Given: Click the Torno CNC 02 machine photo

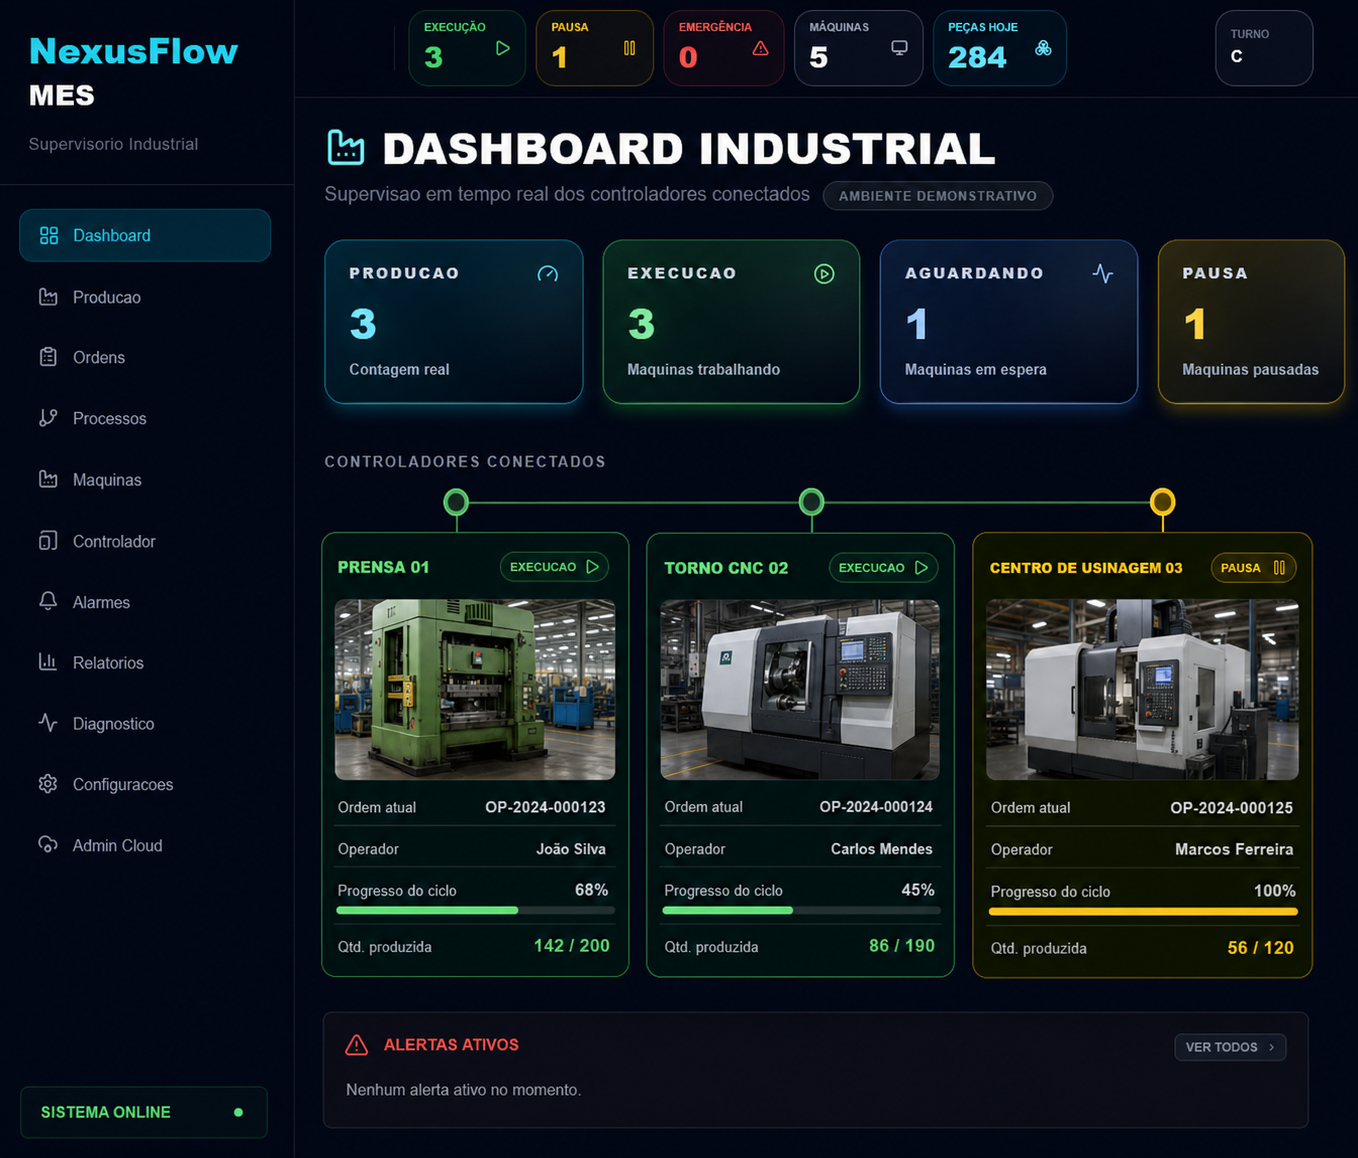Looking at the screenshot, I should pyautogui.click(x=800, y=689).
